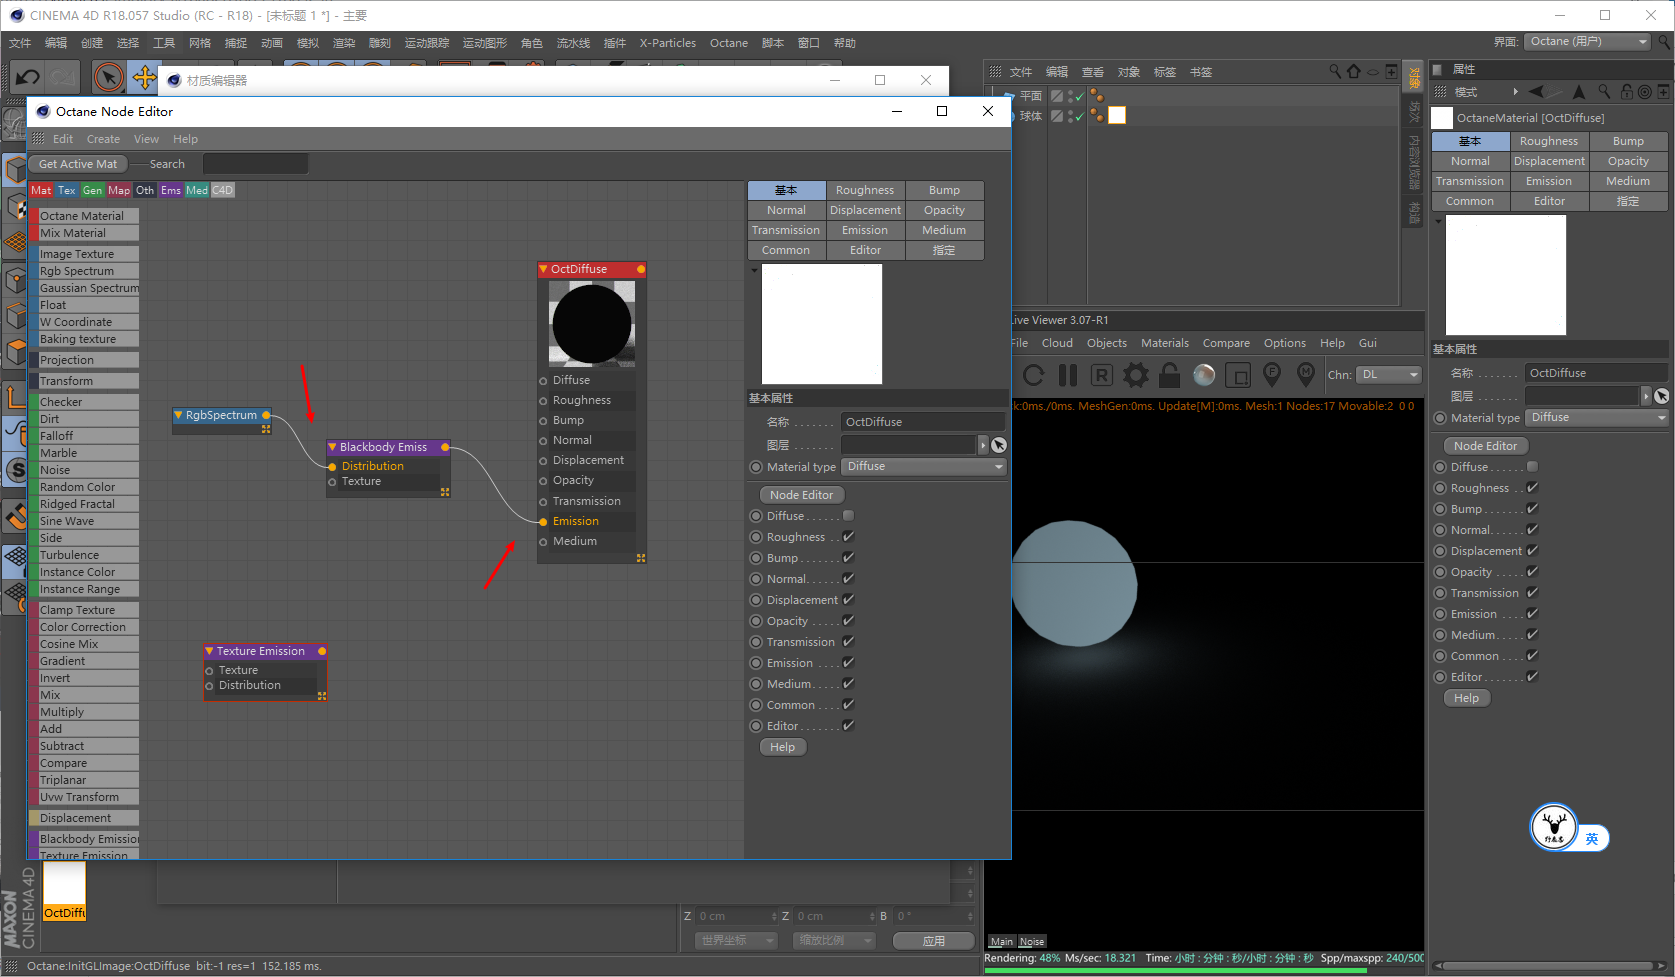Click Help button in node editor panel

tap(783, 747)
